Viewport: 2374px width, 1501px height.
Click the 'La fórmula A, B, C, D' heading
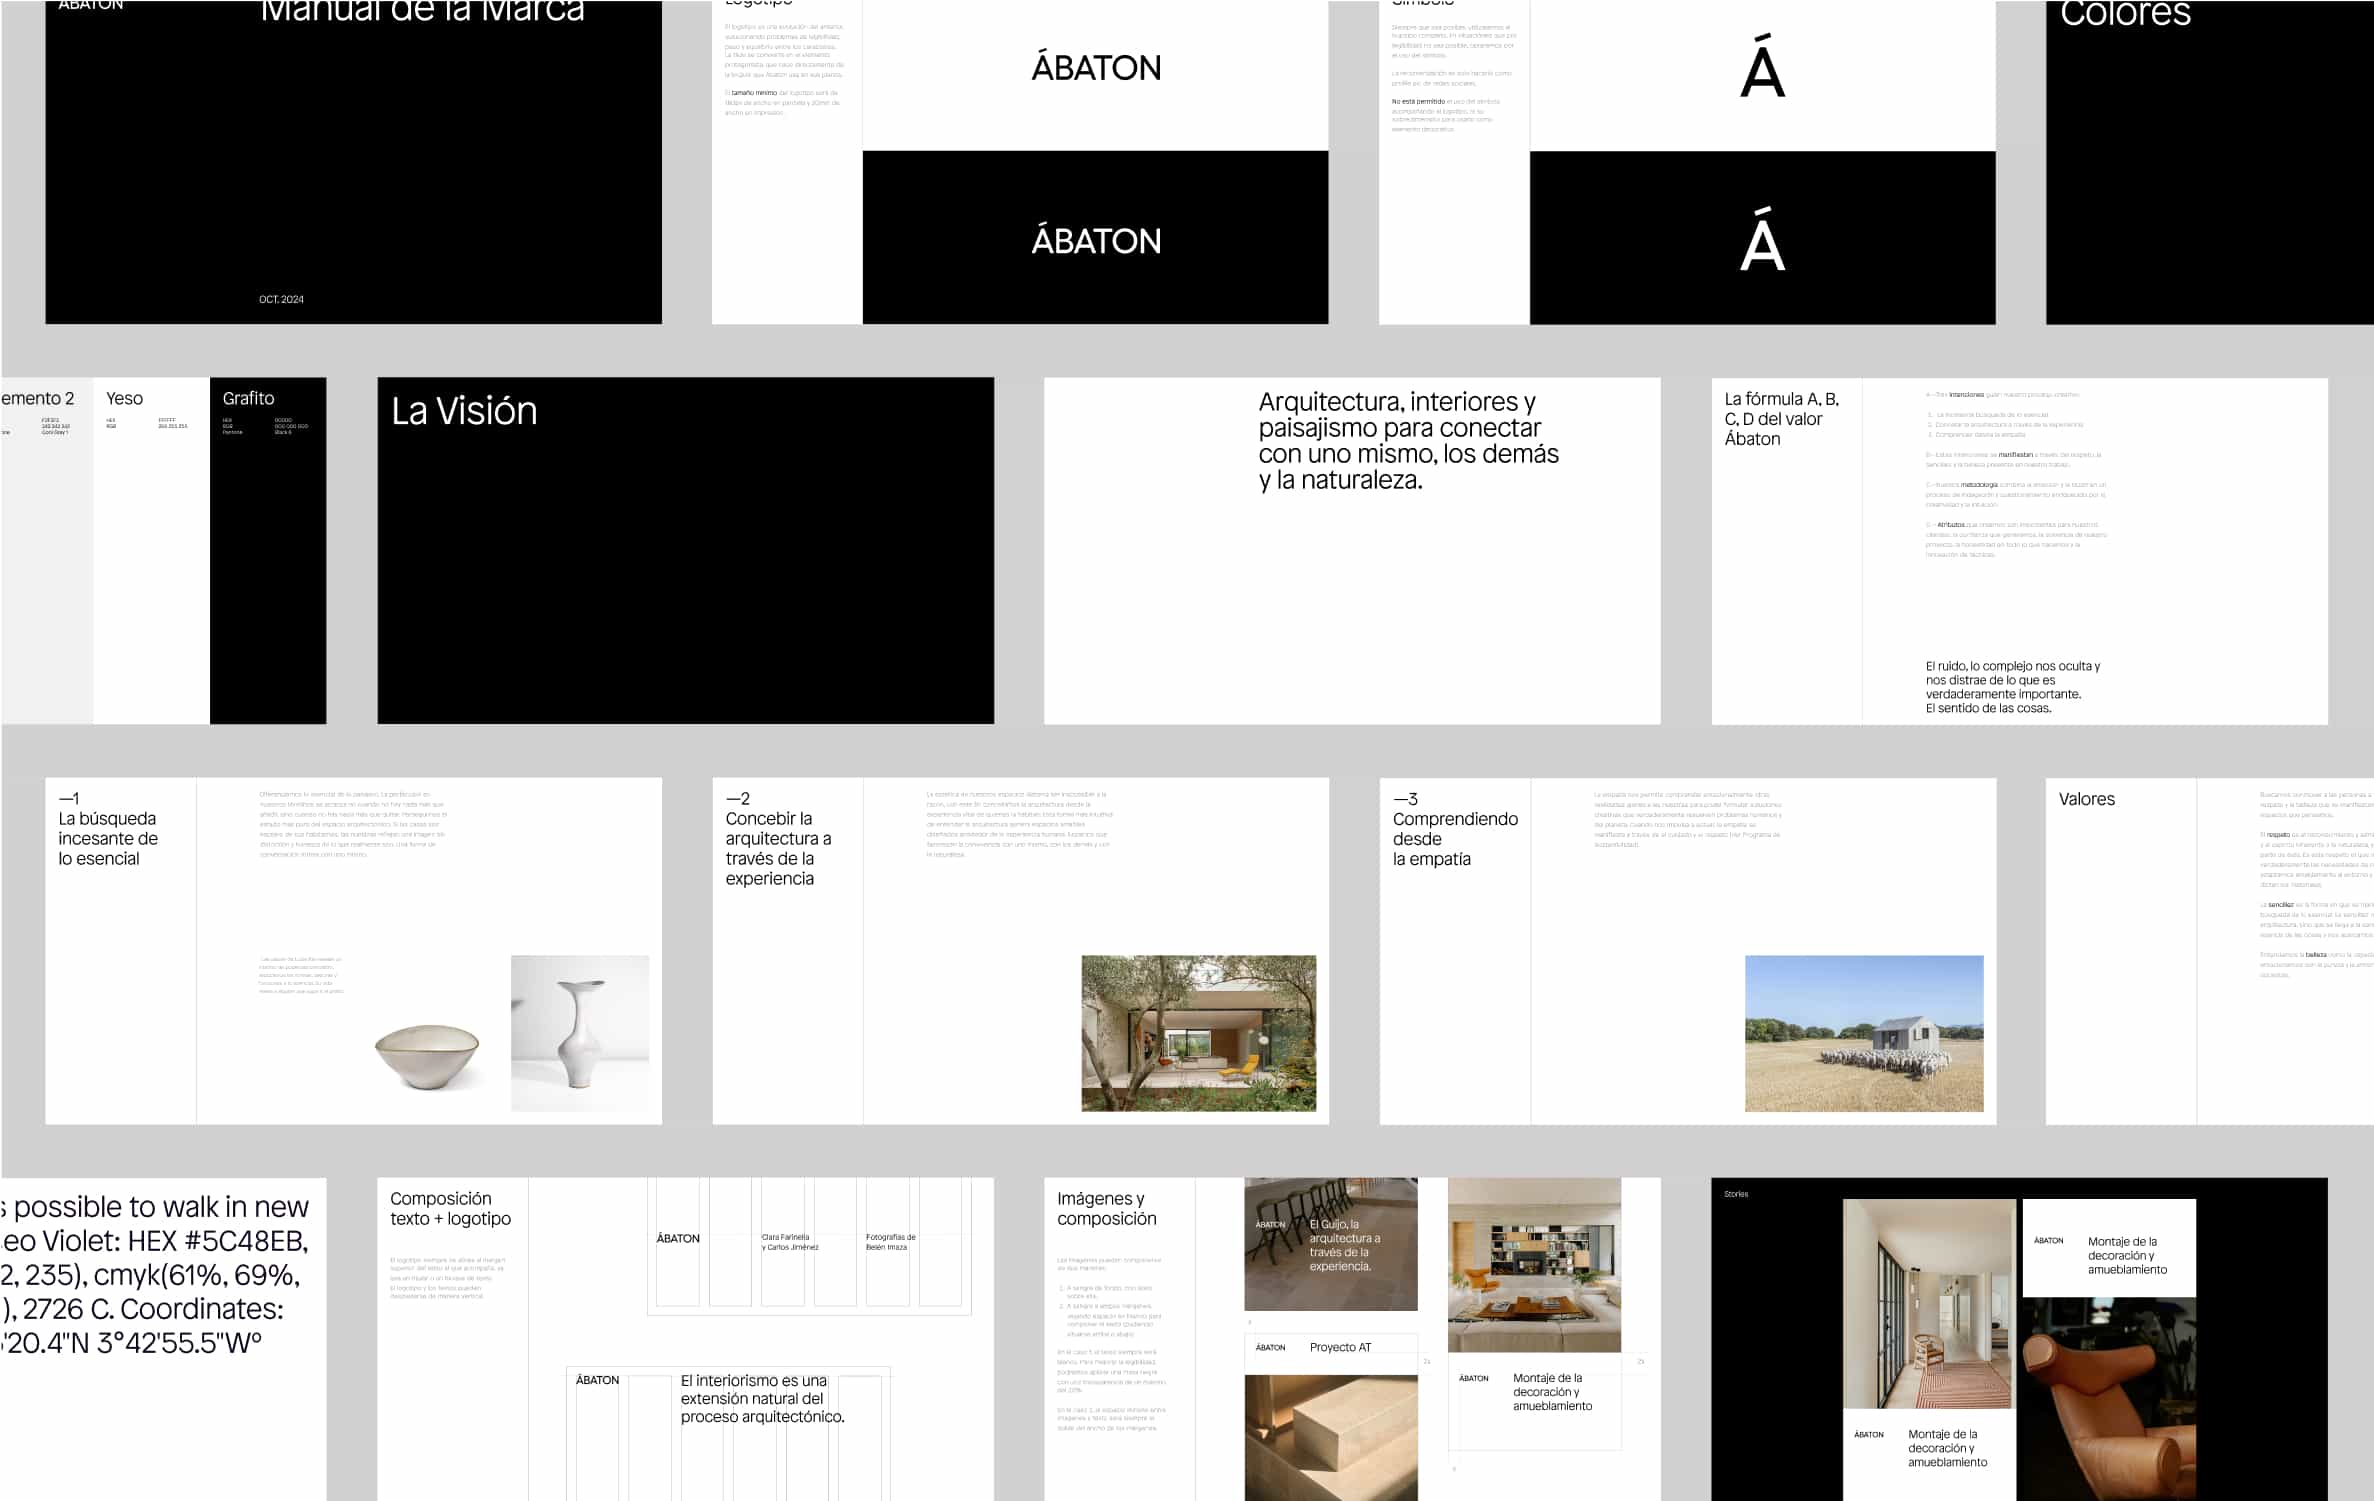(1781, 418)
